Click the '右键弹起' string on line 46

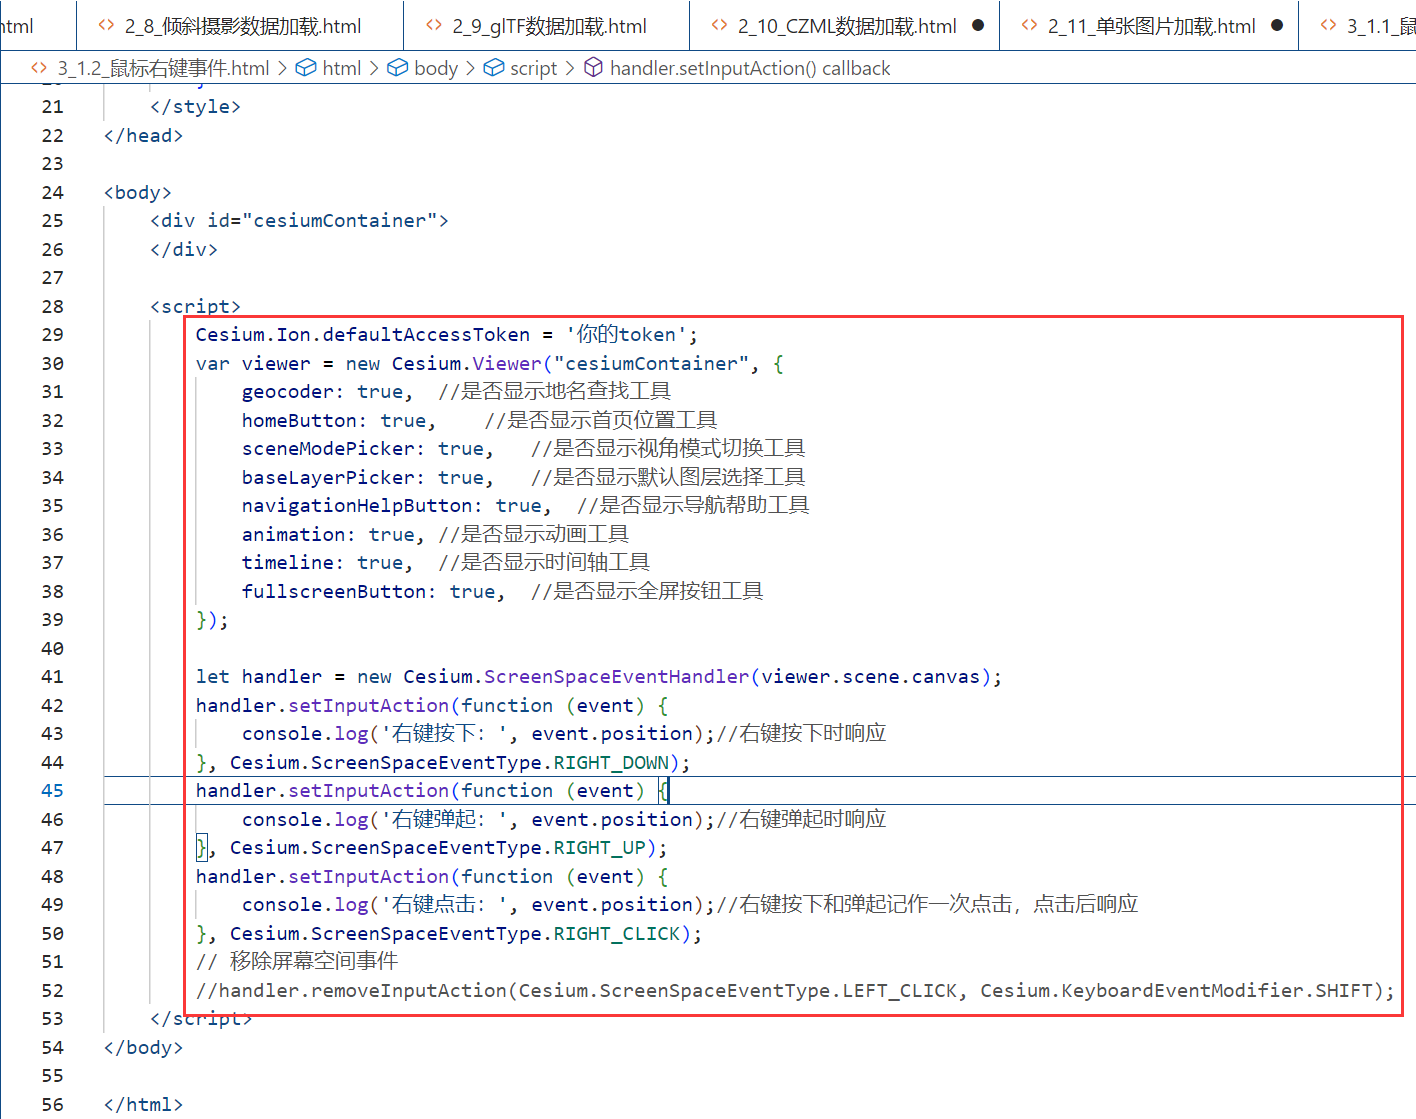pos(444,820)
